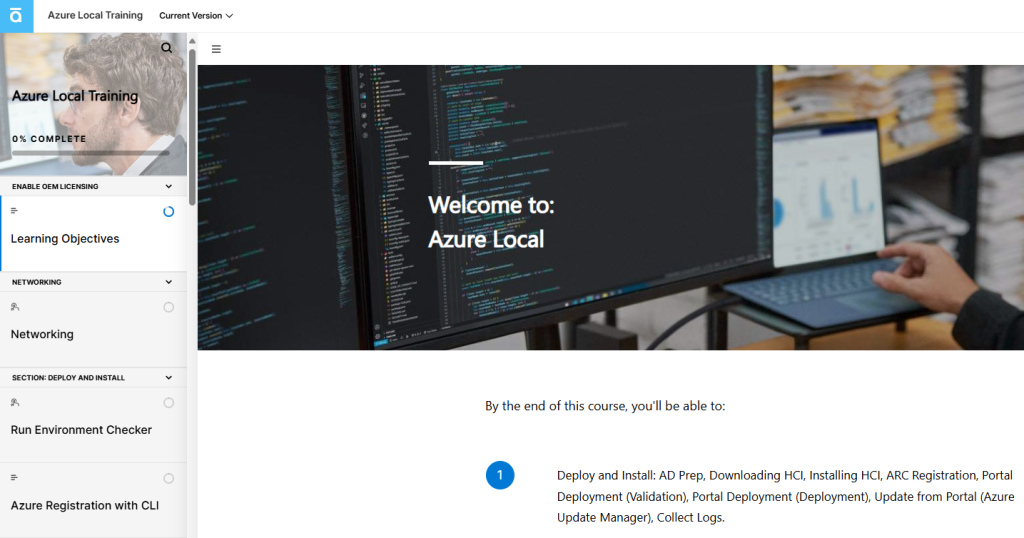Open the Networking lesson
The height and width of the screenshot is (538, 1024).
coord(93,330)
